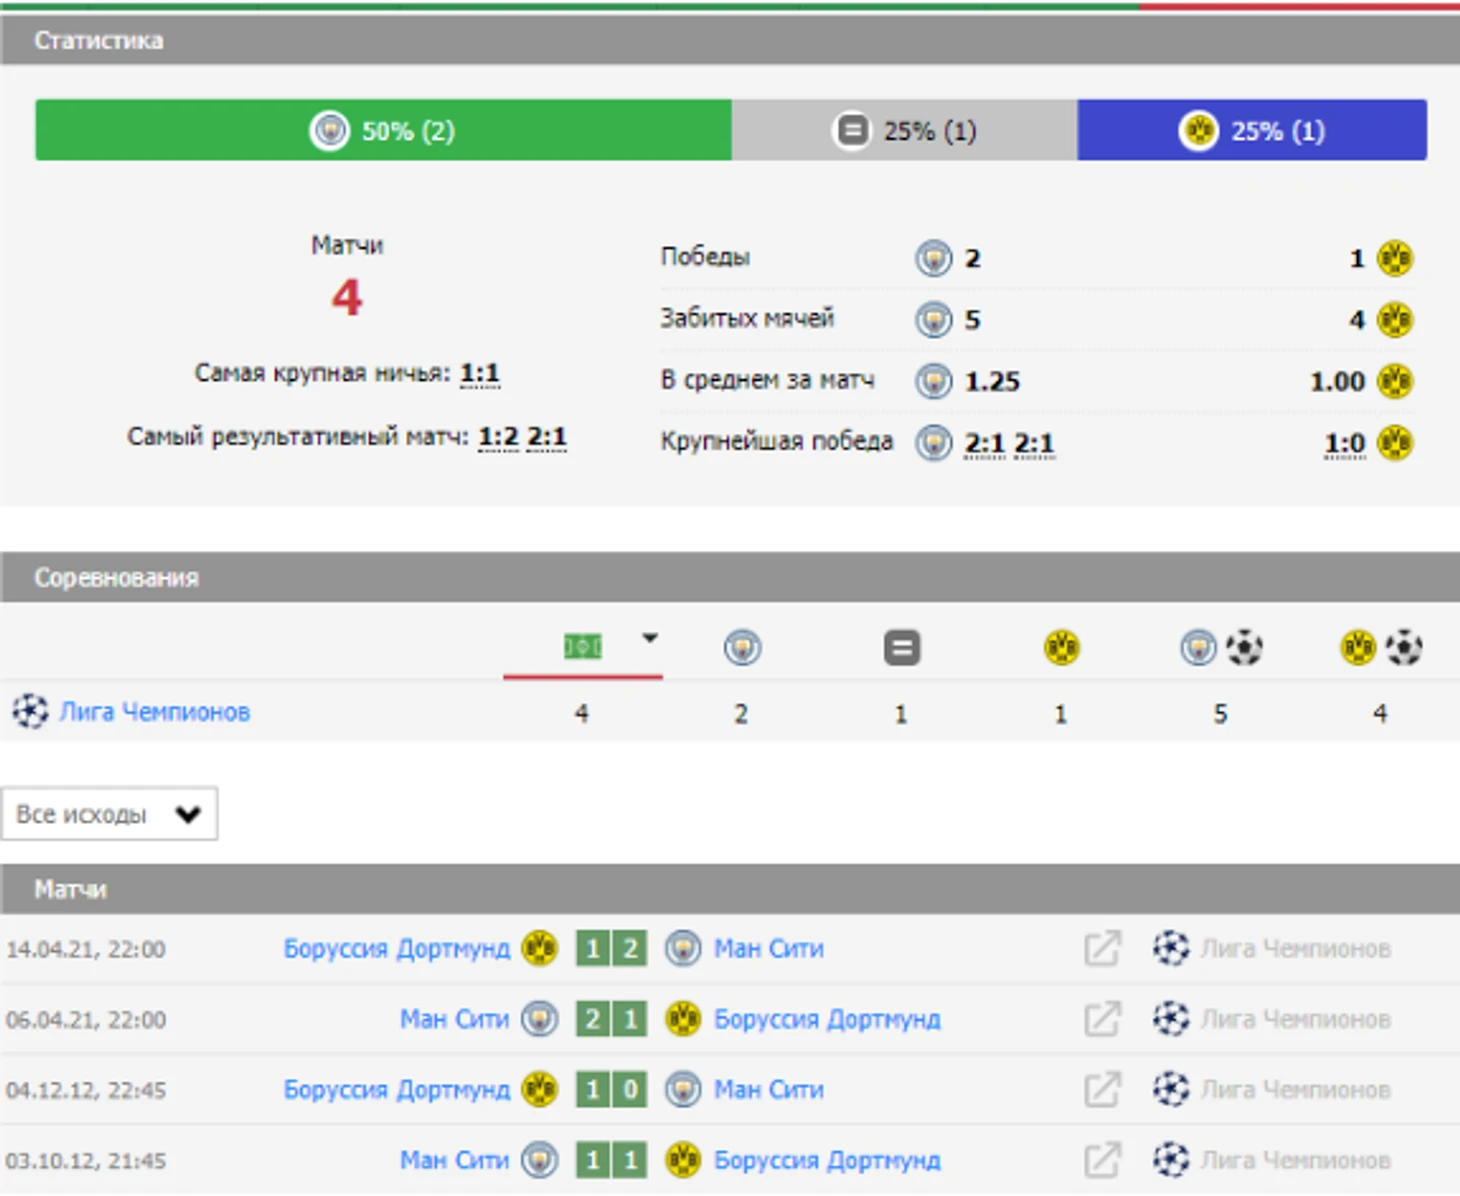
Task: Click the 1:0 Dortmund biggest win score
Action: (1344, 443)
